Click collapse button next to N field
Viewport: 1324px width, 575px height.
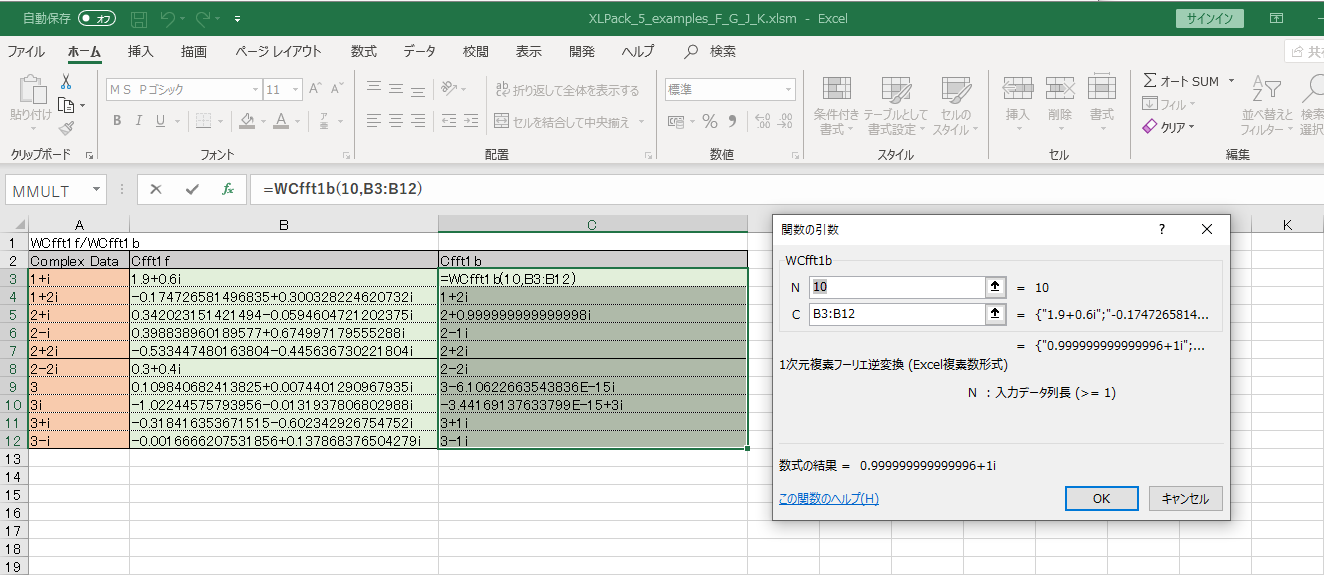(995, 287)
